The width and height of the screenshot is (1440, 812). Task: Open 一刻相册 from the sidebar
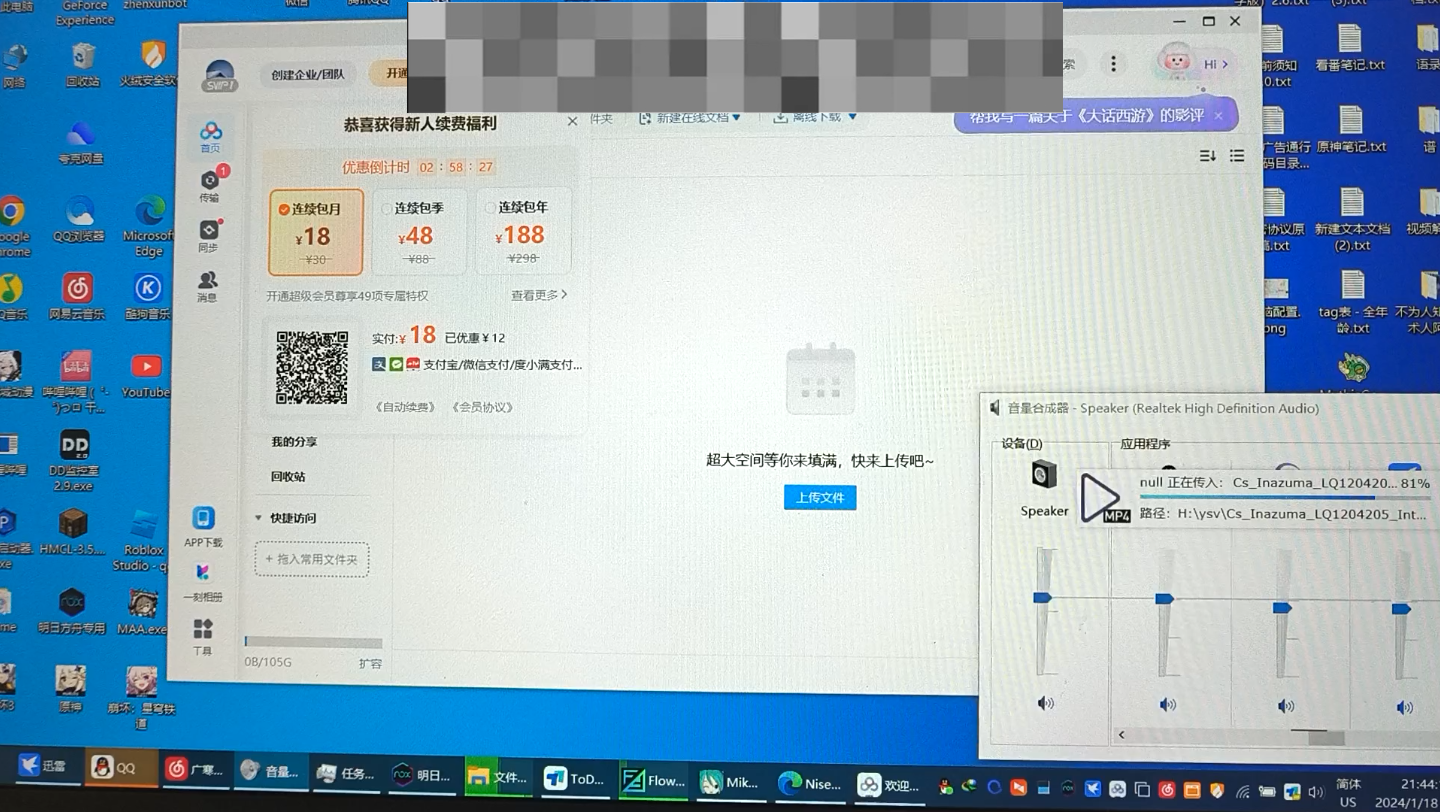coord(203,581)
